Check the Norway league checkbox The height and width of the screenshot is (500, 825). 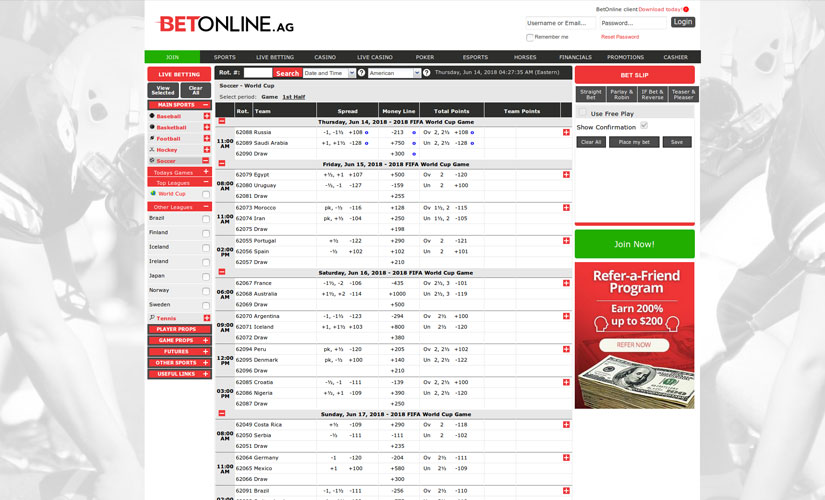[206, 291]
